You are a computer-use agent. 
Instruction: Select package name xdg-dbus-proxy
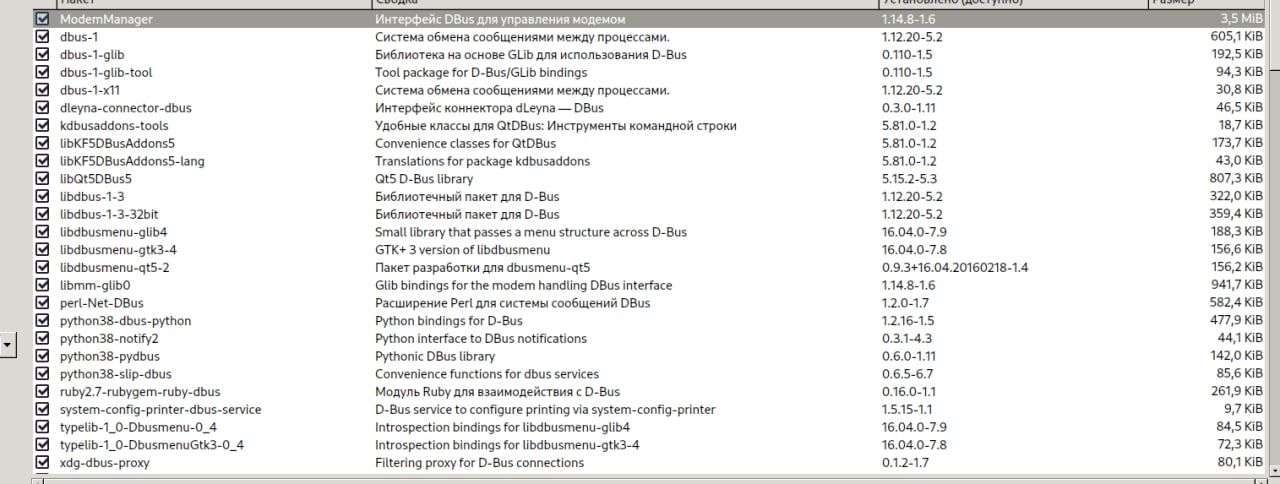point(105,463)
